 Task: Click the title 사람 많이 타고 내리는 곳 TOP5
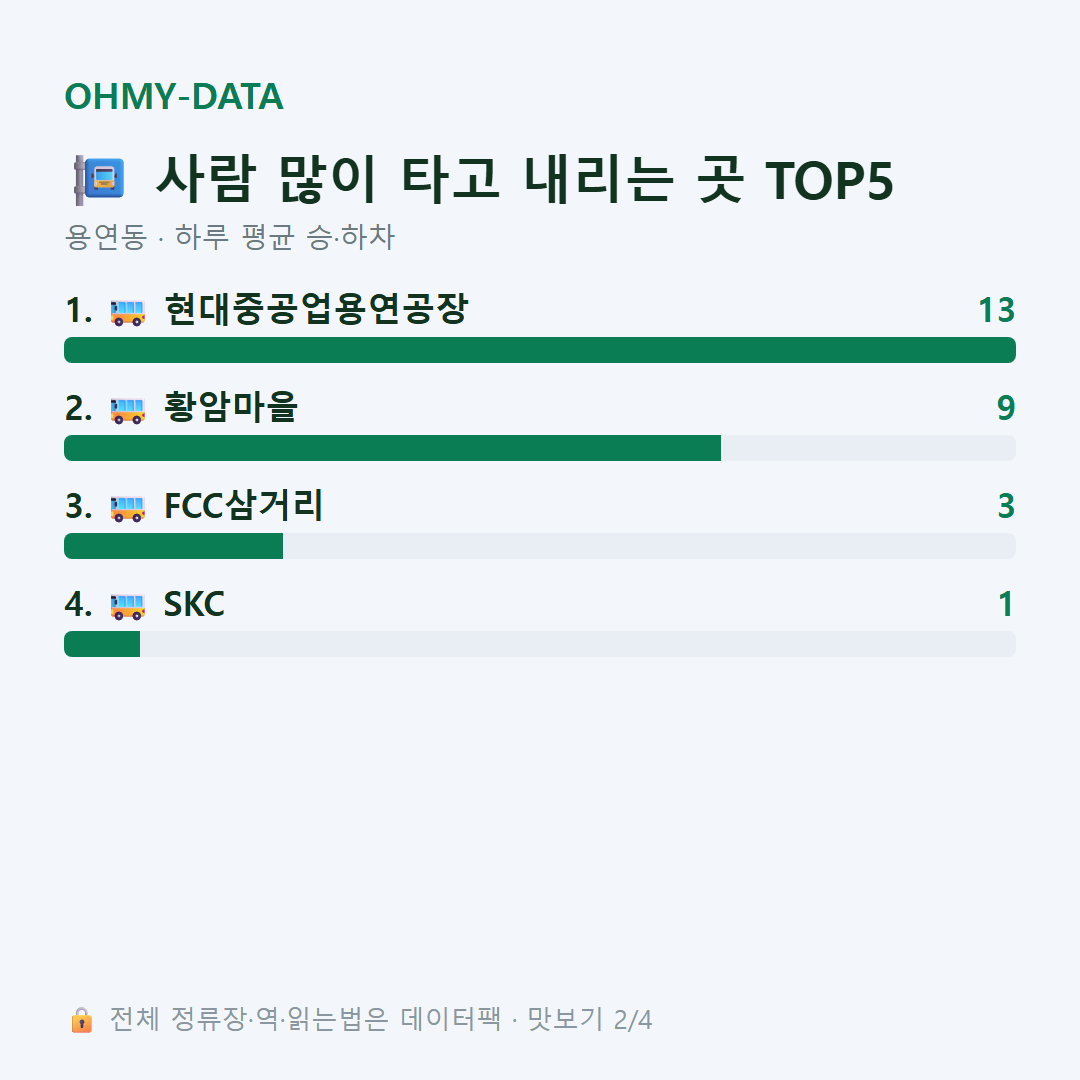click(x=525, y=180)
